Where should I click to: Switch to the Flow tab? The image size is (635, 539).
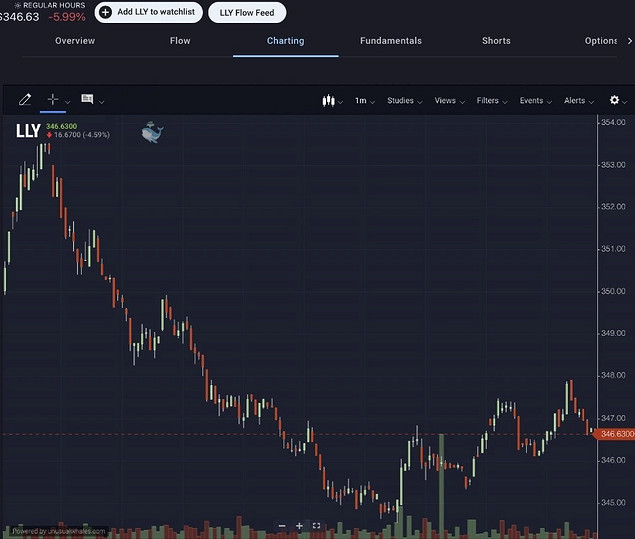[x=180, y=41]
